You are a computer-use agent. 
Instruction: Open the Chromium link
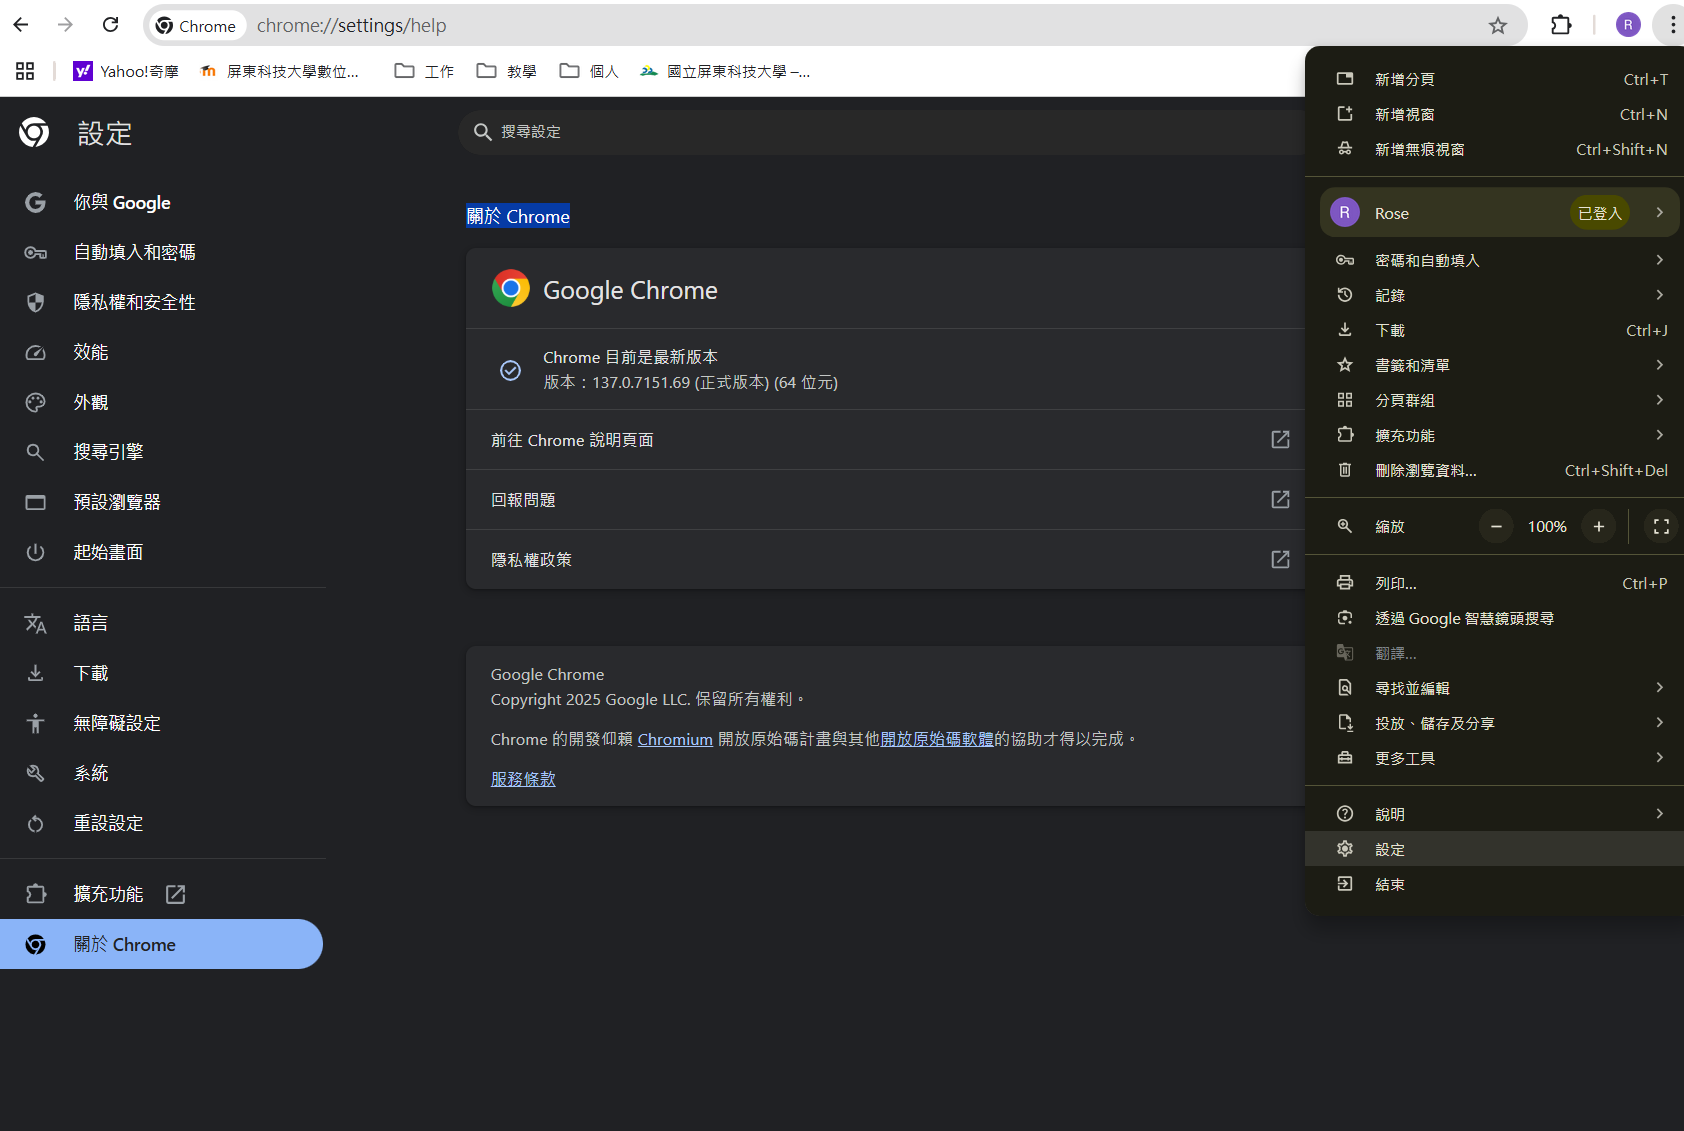675,739
